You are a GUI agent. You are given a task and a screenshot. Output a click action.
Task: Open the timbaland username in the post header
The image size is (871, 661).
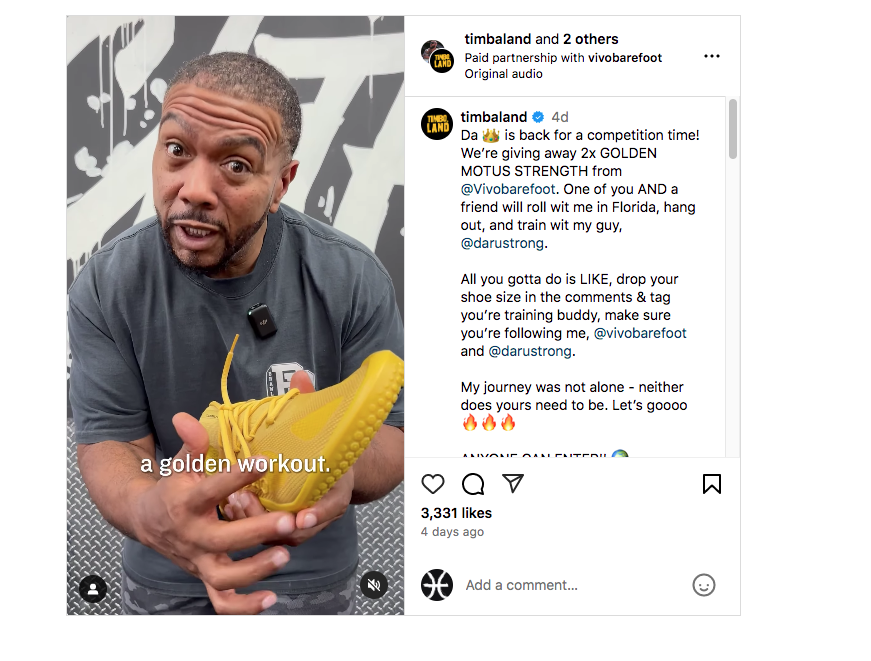(x=498, y=39)
